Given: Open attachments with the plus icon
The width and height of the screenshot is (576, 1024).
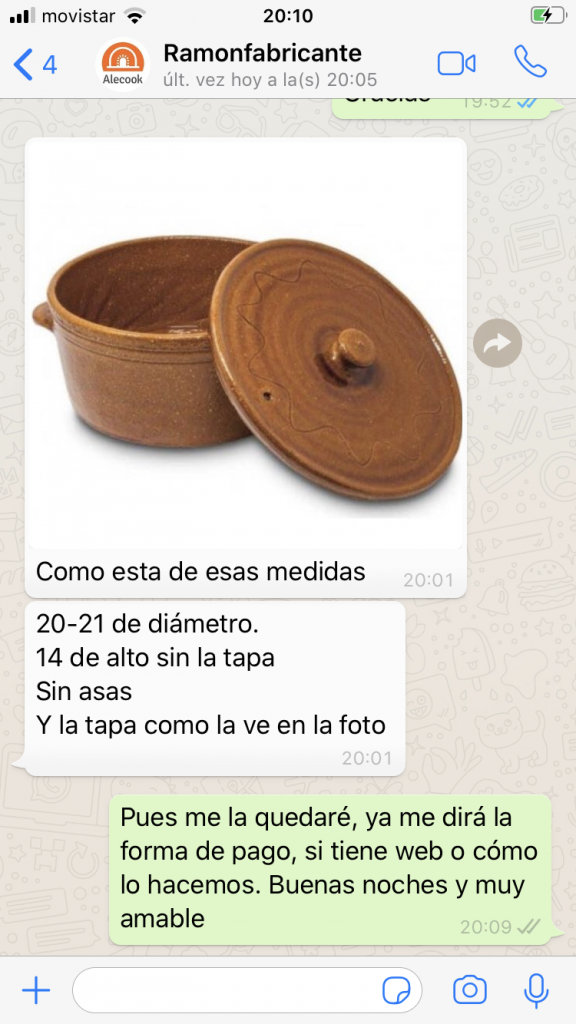Looking at the screenshot, I should [36, 991].
